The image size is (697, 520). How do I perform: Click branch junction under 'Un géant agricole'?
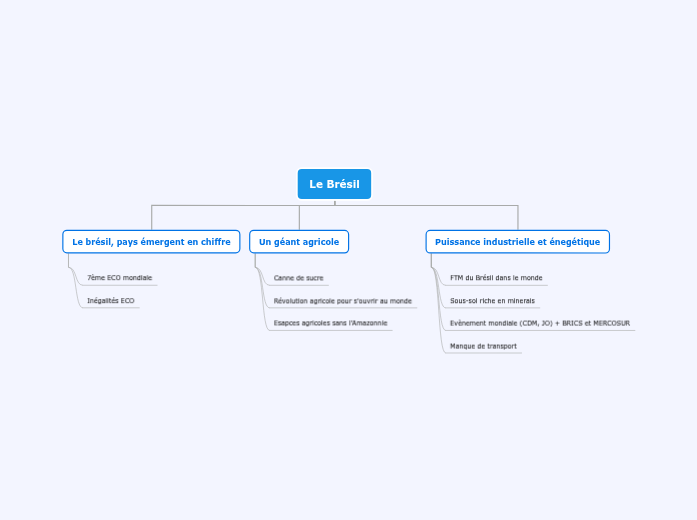255,260
